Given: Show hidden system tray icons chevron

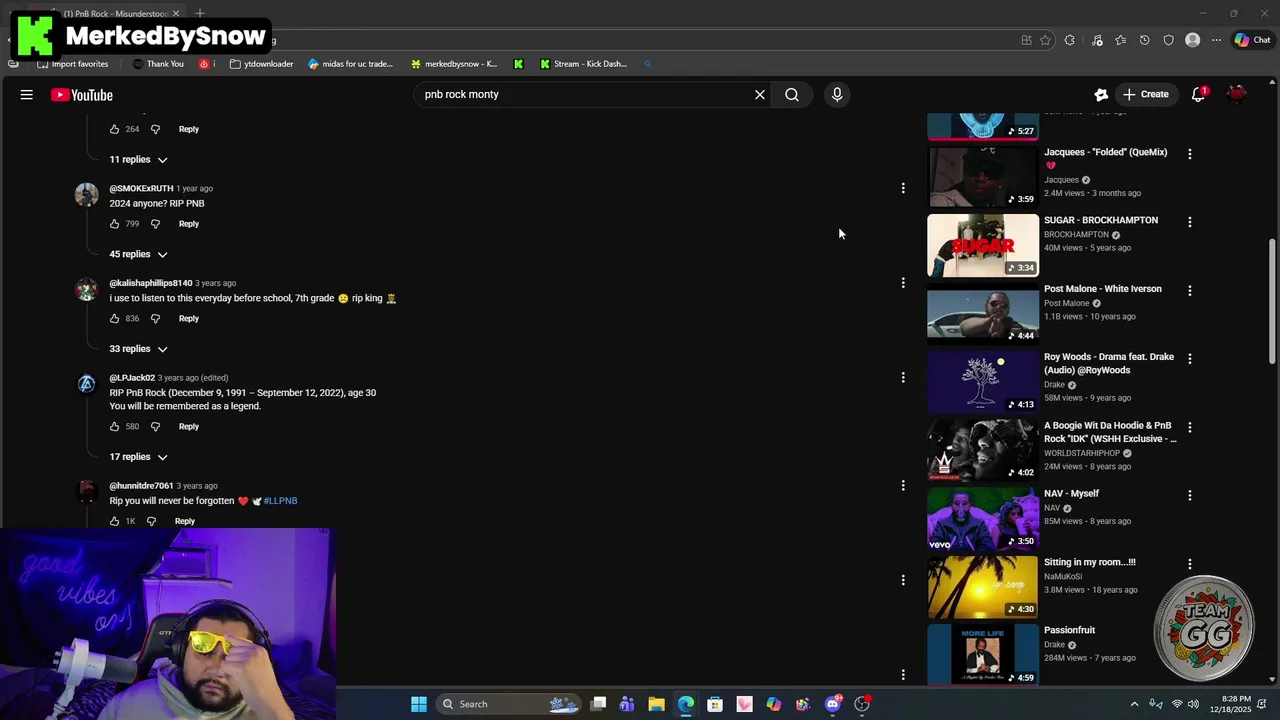Looking at the screenshot, I should [1134, 704].
